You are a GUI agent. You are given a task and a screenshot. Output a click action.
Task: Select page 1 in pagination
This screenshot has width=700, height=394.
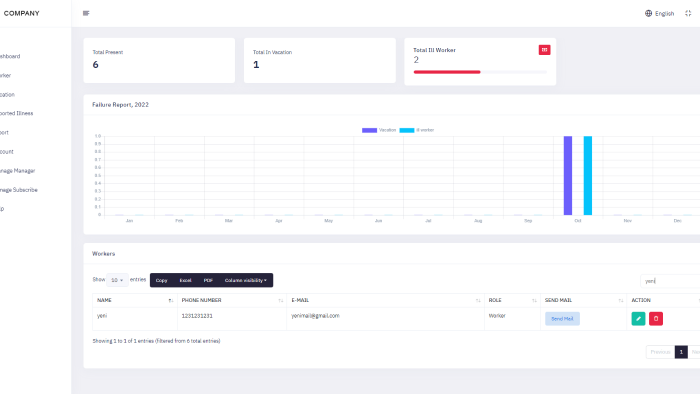coord(681,352)
